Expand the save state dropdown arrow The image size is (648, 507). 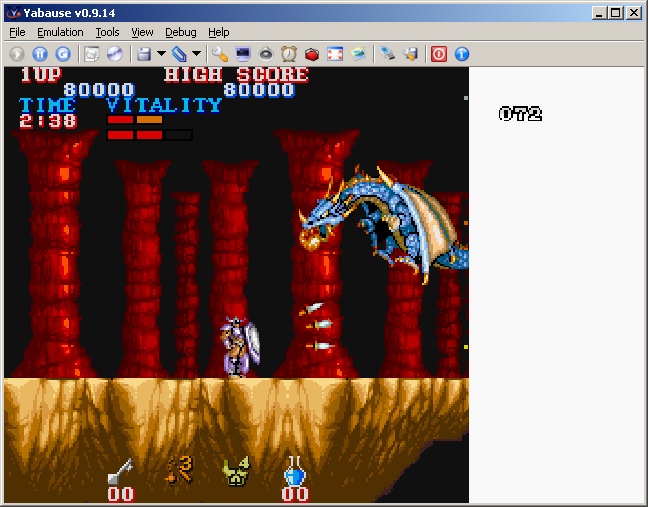162,54
